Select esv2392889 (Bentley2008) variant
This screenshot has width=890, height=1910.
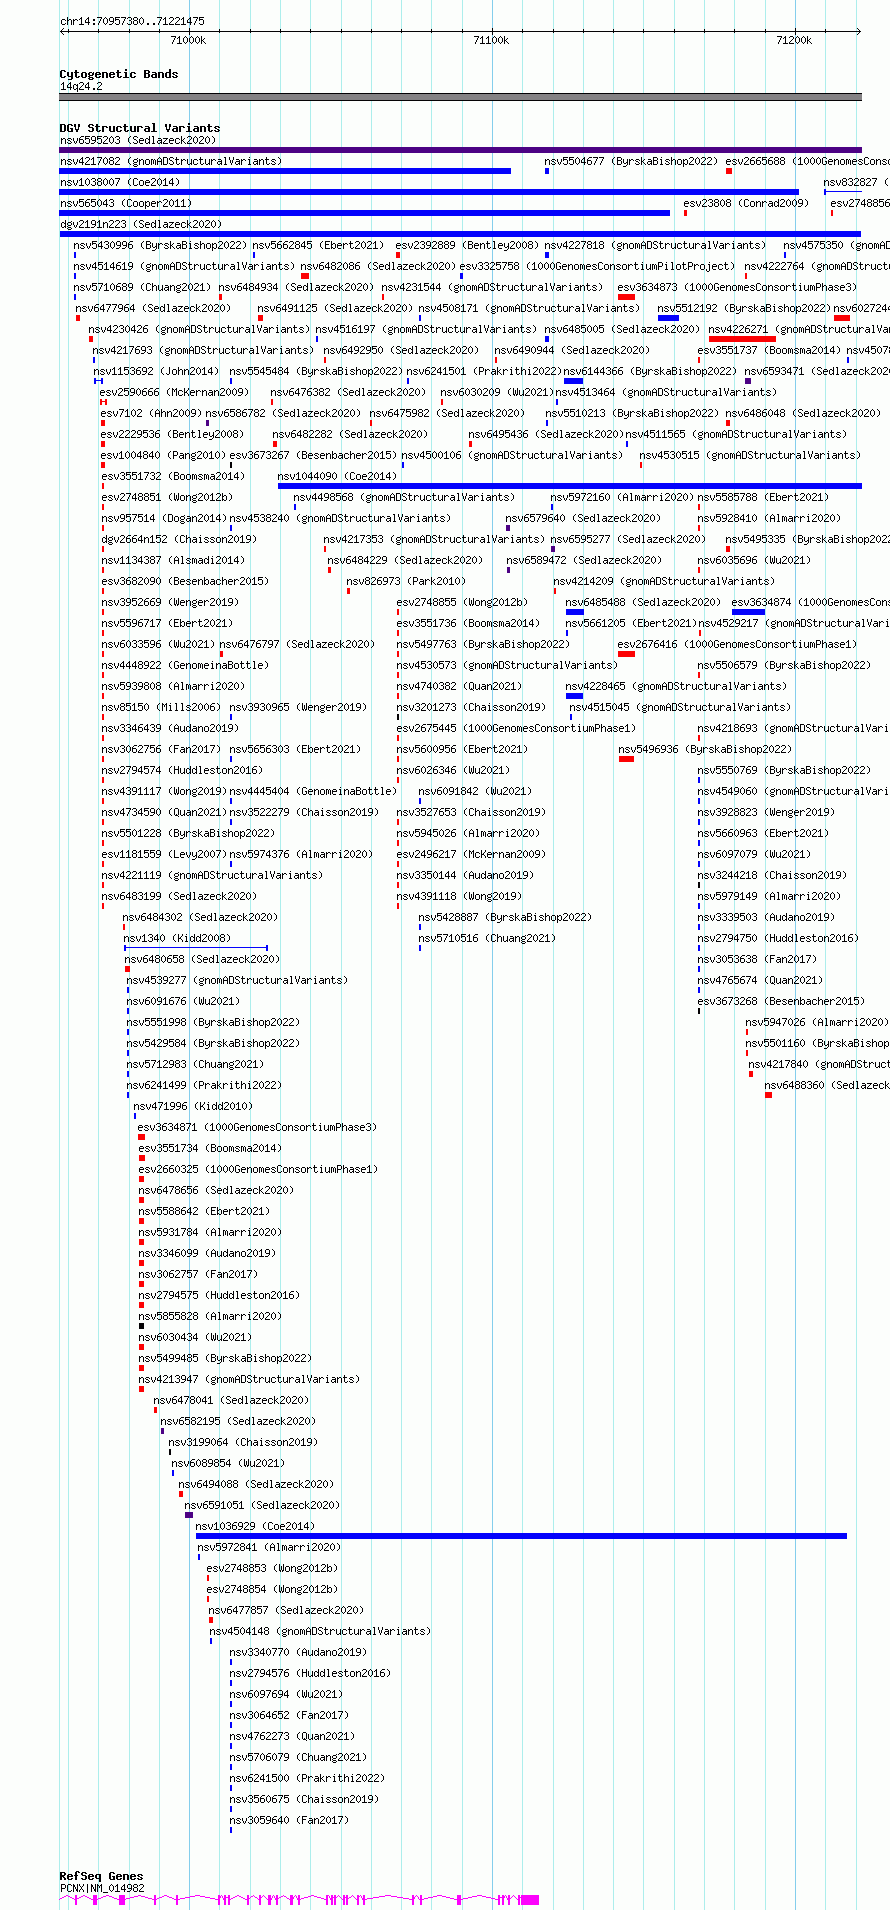coord(467,245)
